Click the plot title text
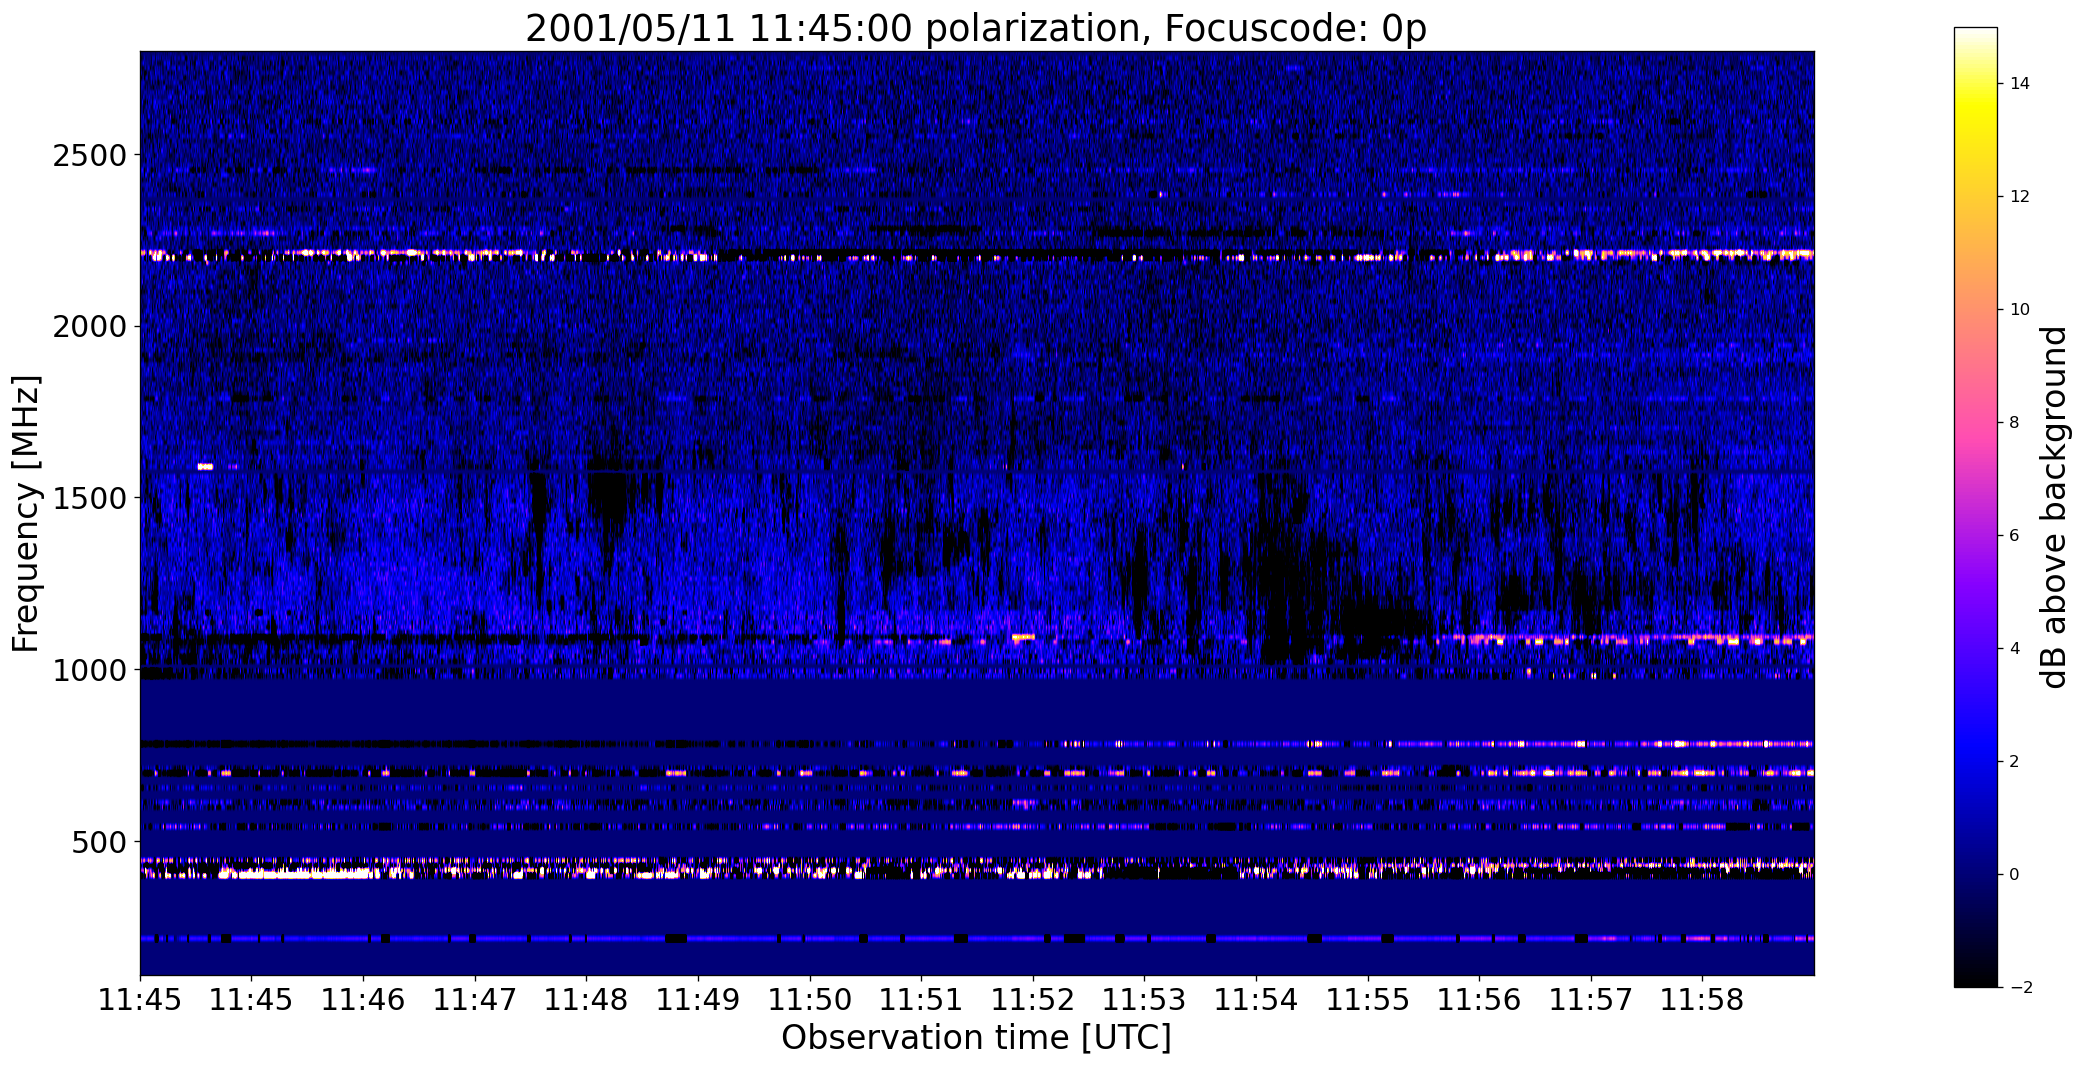Image resolution: width=2085 pixels, height=1067 pixels. (975, 29)
